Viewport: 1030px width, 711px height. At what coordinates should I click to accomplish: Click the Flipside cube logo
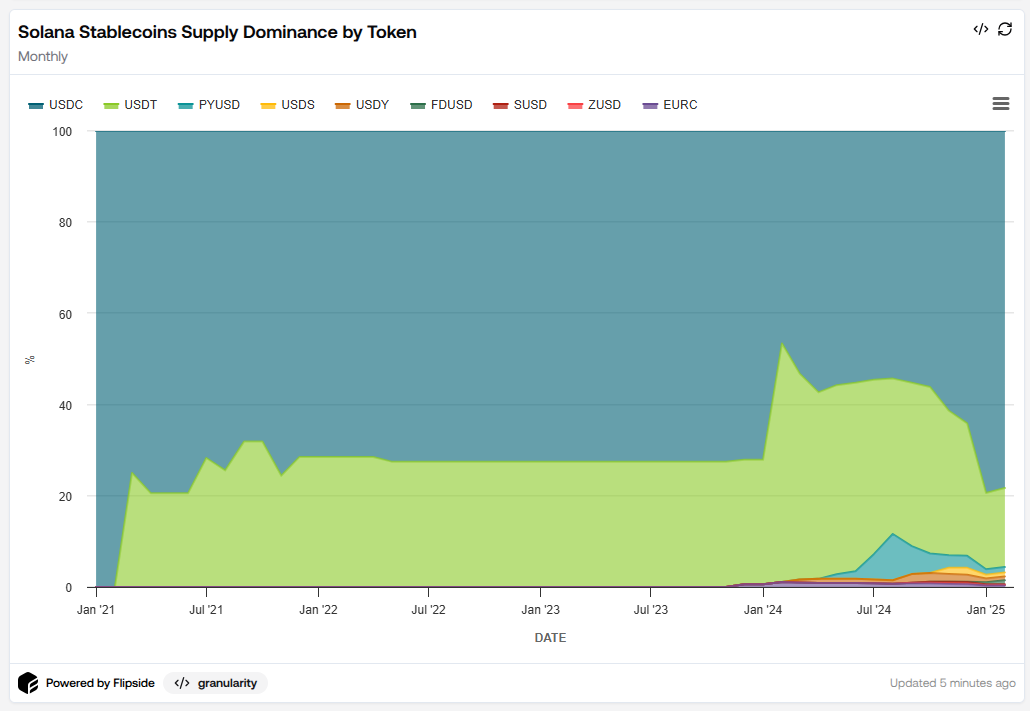click(28, 683)
